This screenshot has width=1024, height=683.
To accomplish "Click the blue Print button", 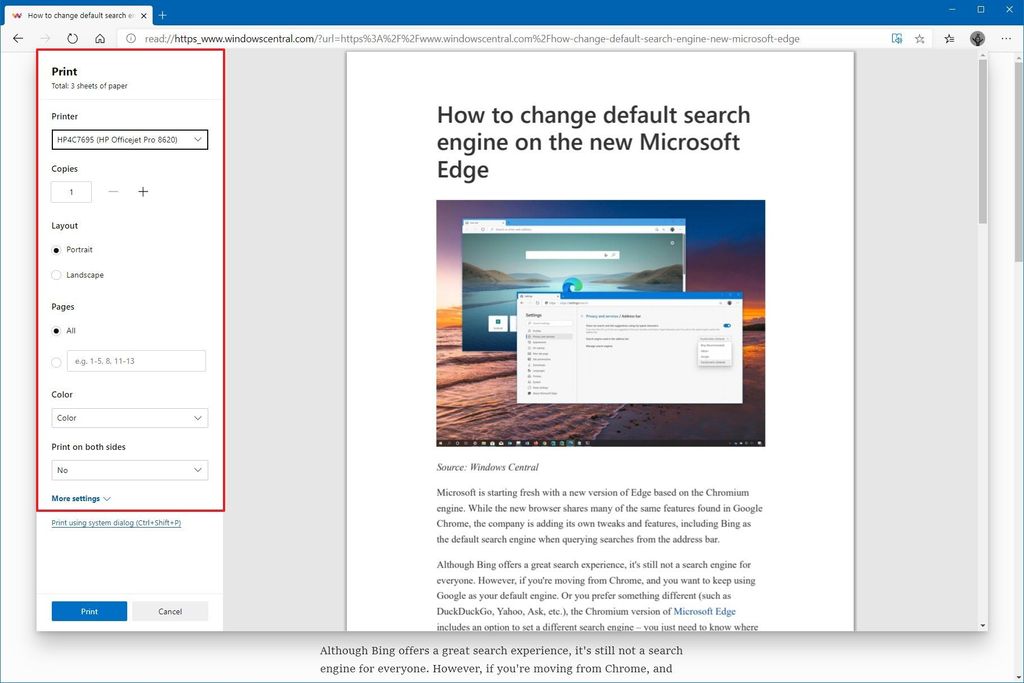I will point(88,611).
